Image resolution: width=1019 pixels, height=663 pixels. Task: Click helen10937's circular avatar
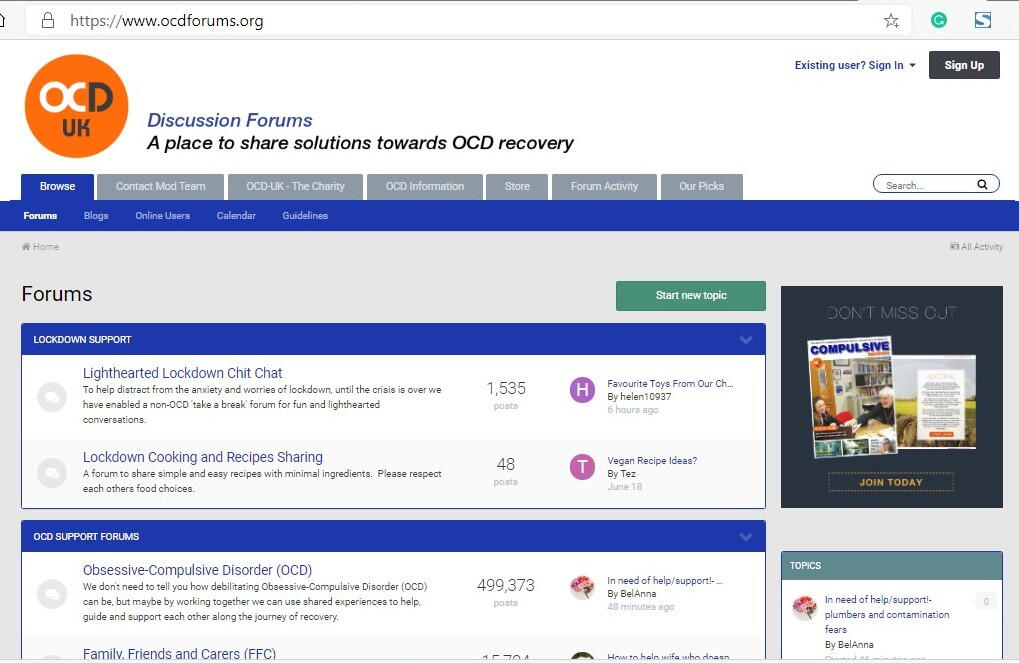tap(582, 390)
